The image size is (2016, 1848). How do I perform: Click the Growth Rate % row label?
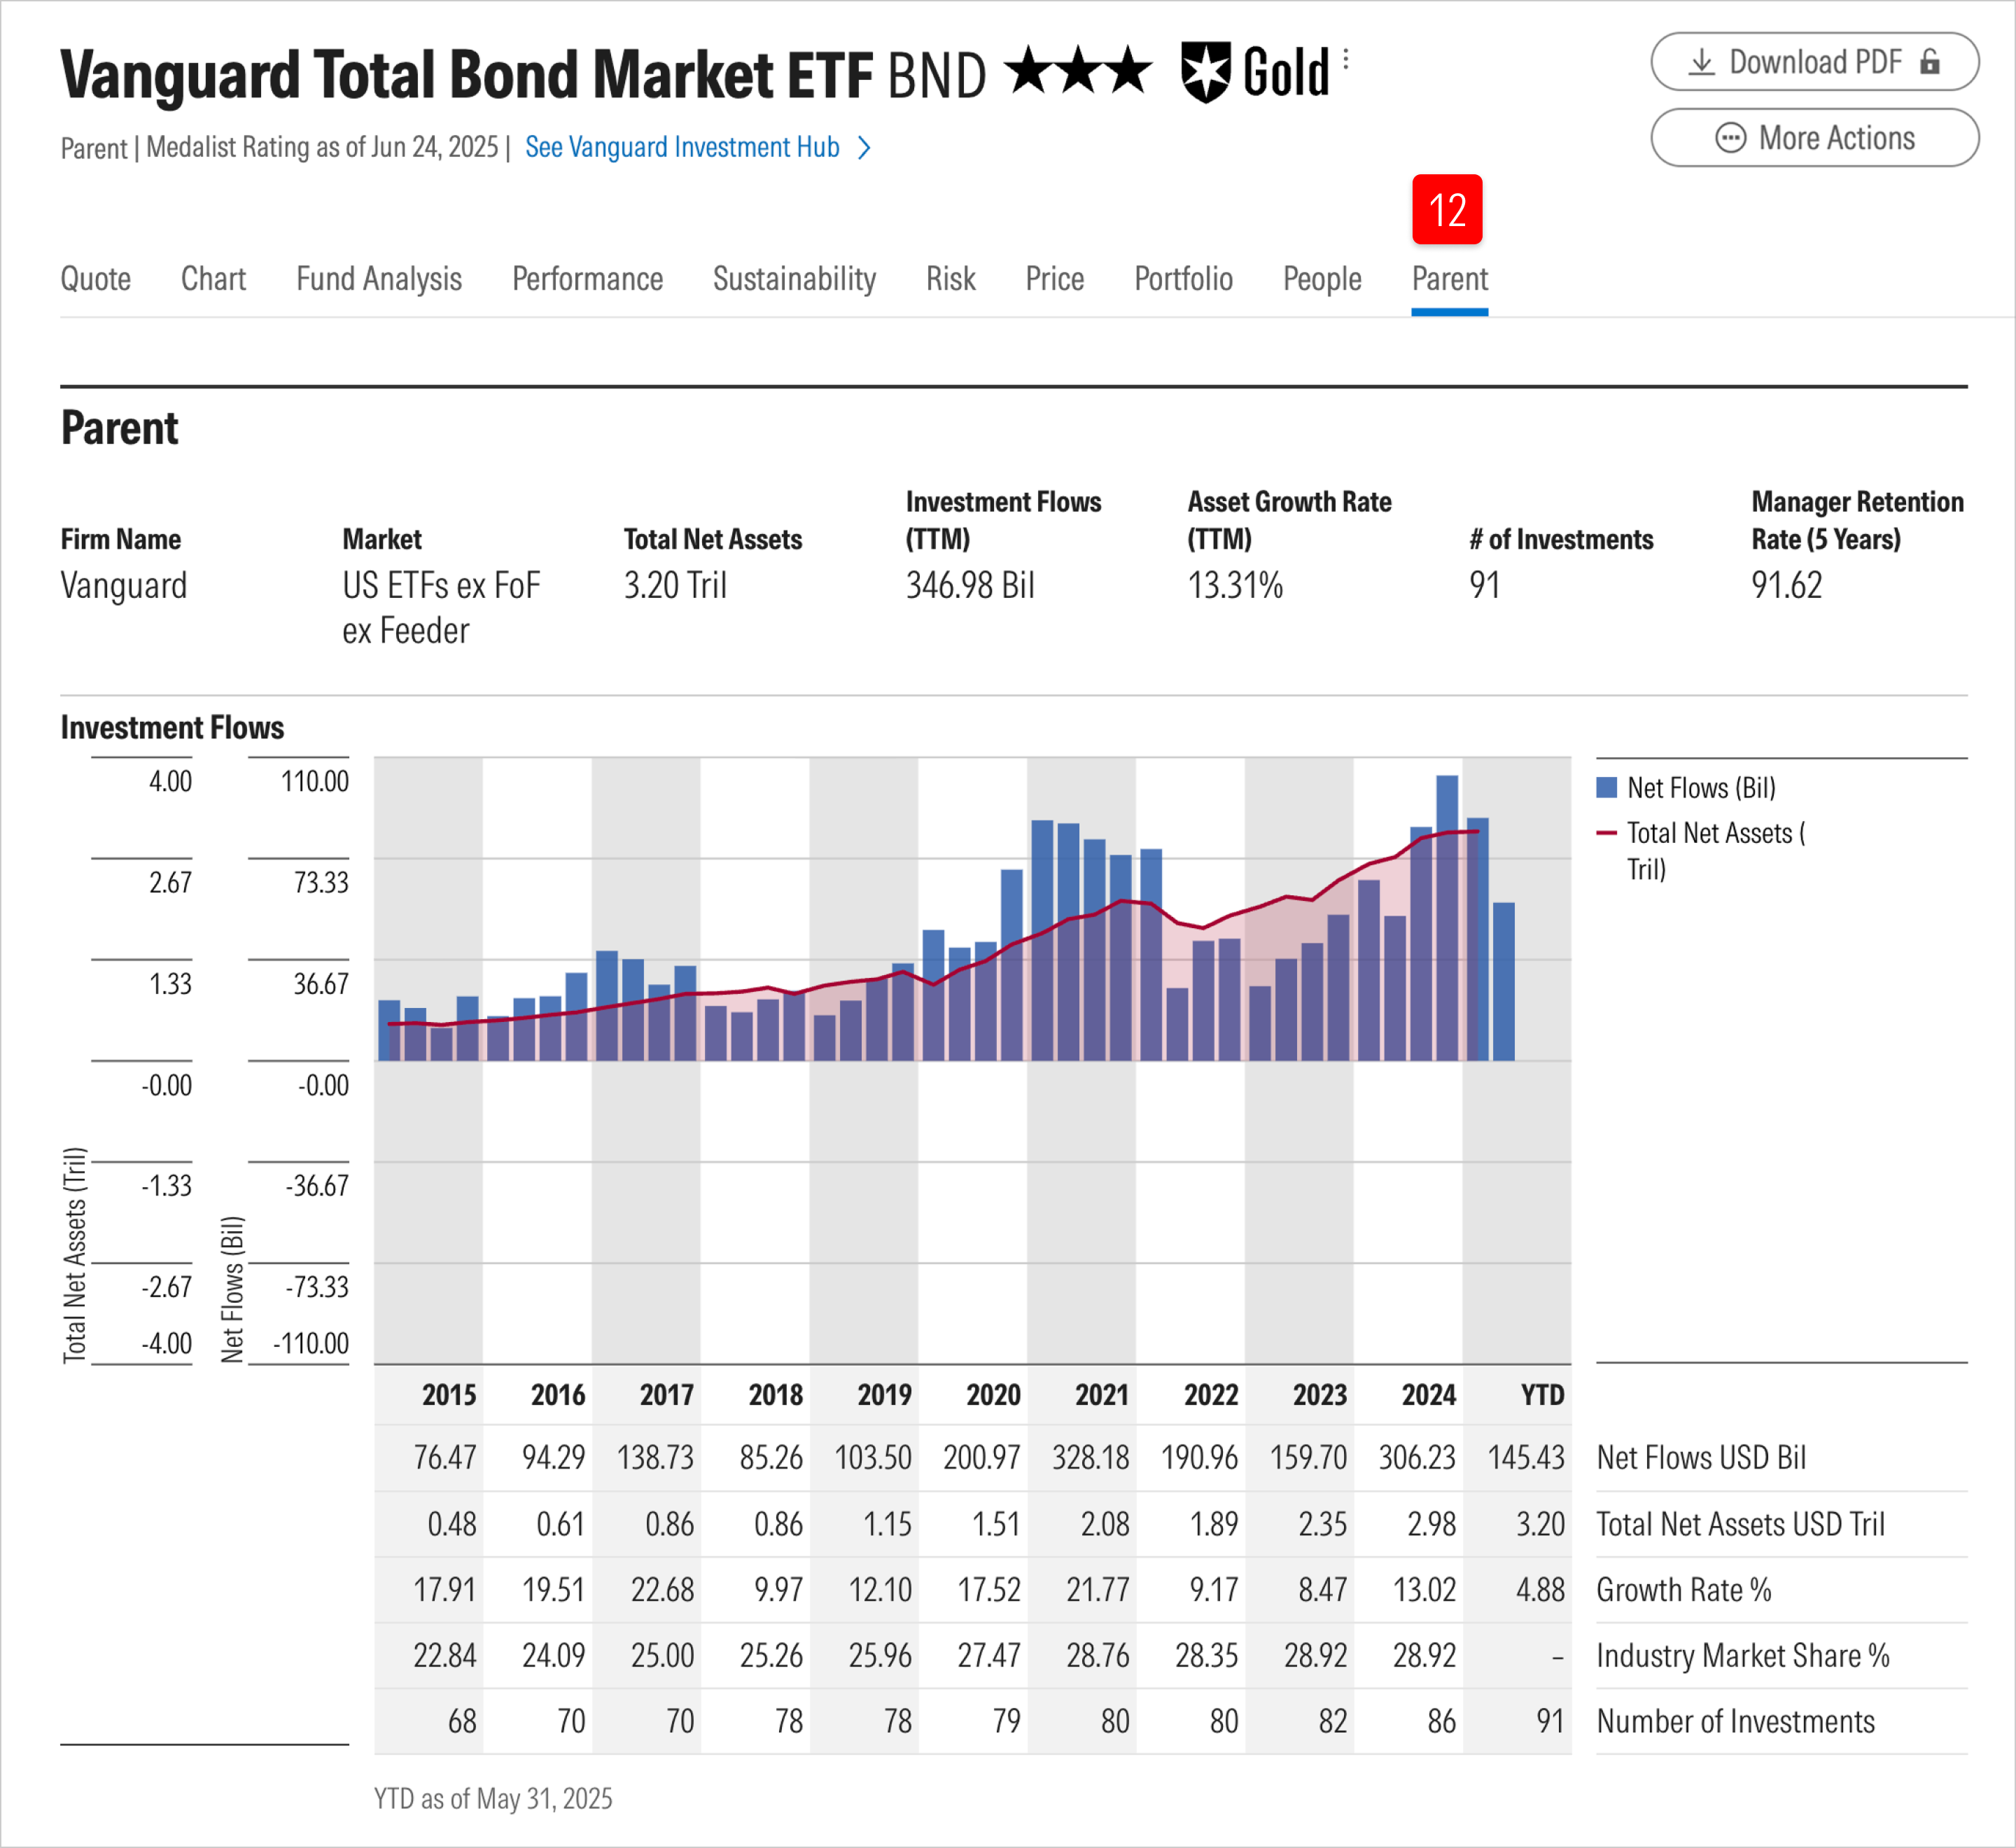pos(1684,1590)
